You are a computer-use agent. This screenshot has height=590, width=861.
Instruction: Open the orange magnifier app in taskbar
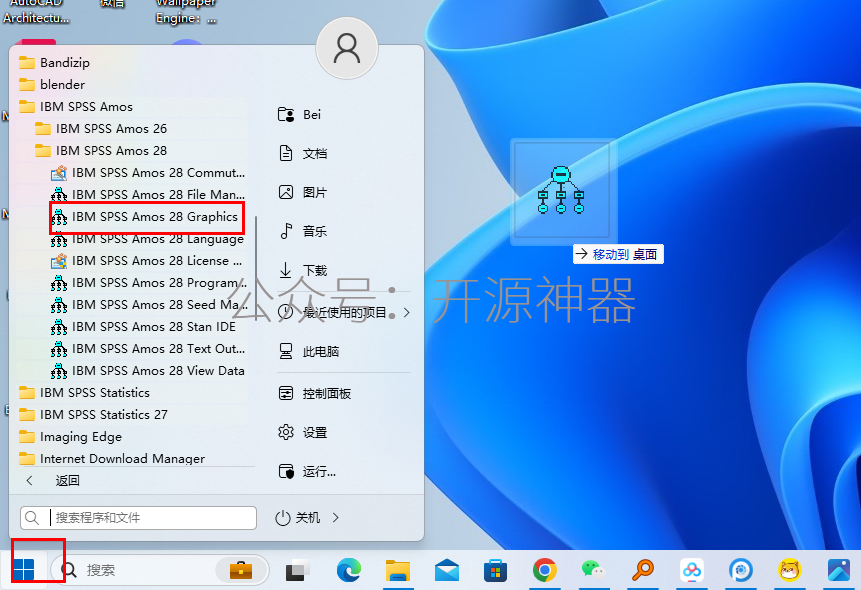coord(642,570)
